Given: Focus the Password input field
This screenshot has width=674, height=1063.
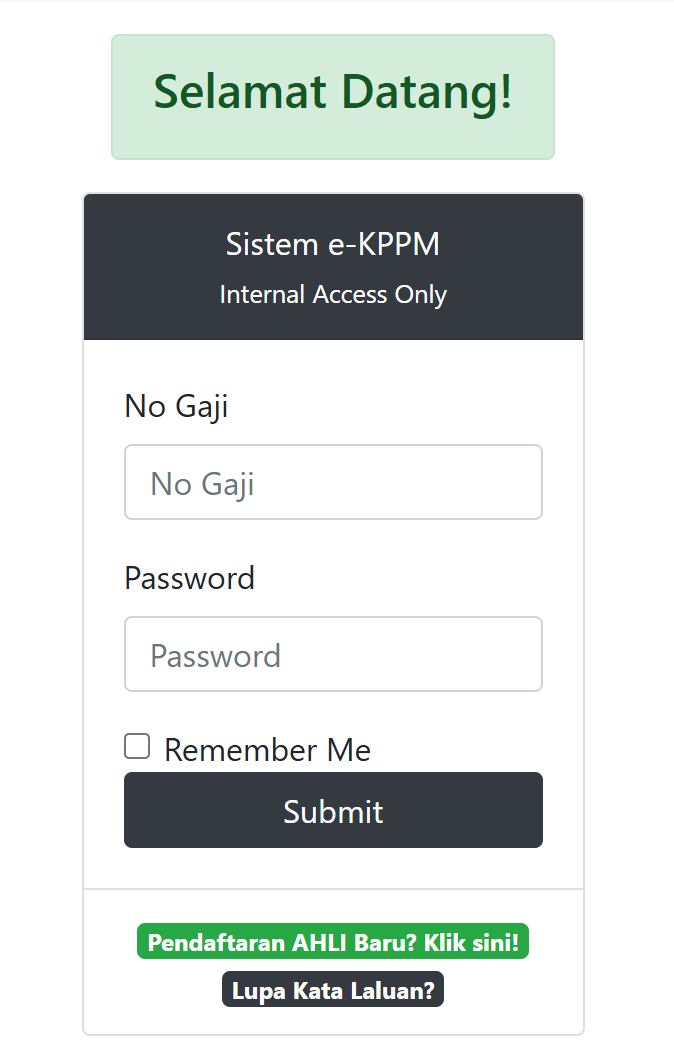Looking at the screenshot, I should [x=333, y=654].
